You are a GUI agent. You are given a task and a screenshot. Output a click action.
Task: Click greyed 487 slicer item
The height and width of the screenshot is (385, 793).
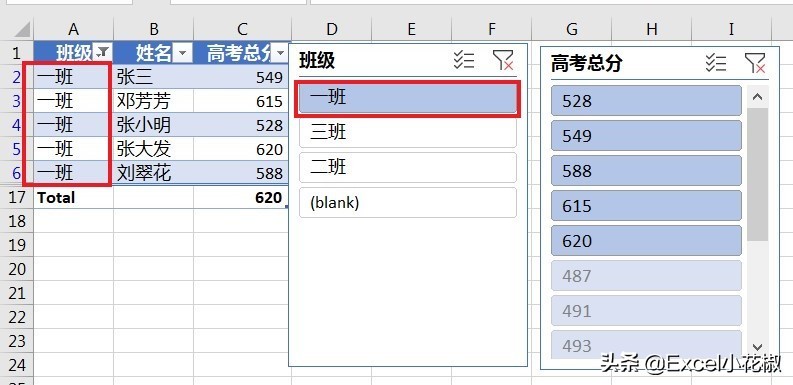pyautogui.click(x=646, y=276)
